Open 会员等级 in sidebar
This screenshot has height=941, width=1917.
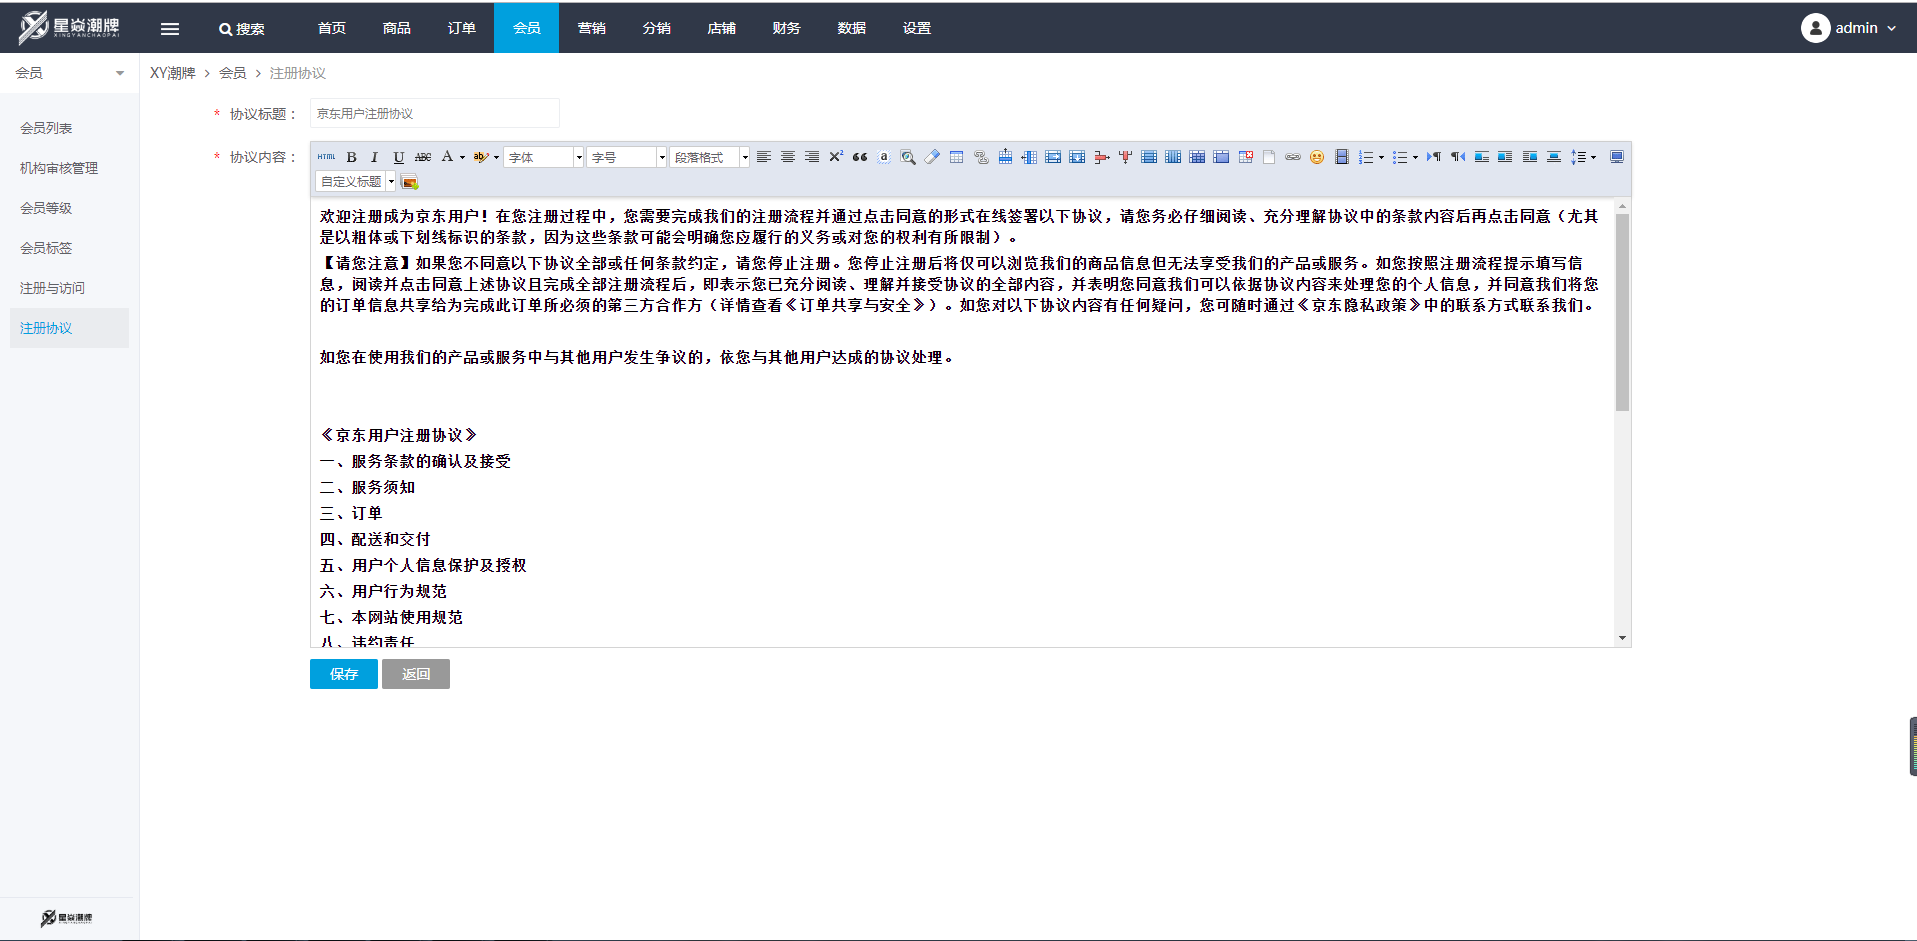[69, 208]
